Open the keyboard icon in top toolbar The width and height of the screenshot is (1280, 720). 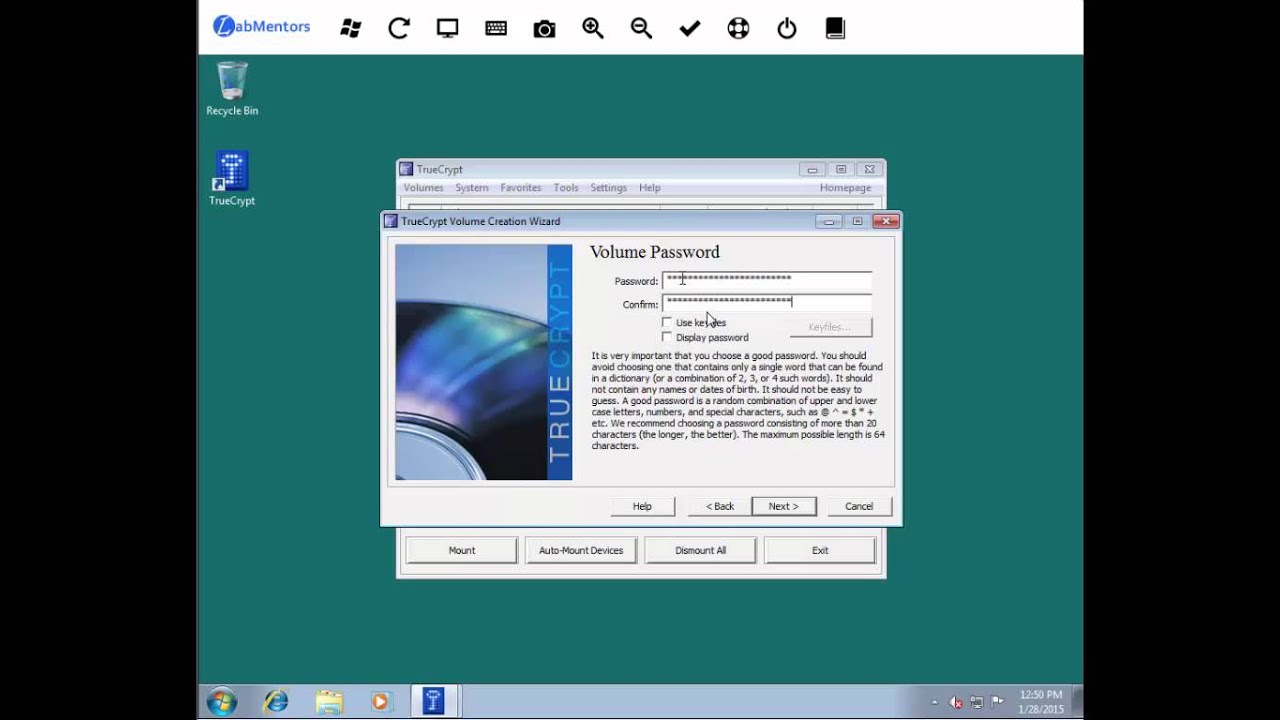[x=496, y=28]
